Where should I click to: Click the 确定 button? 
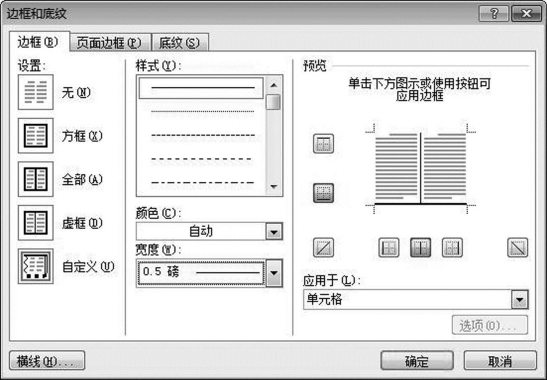coord(417,361)
